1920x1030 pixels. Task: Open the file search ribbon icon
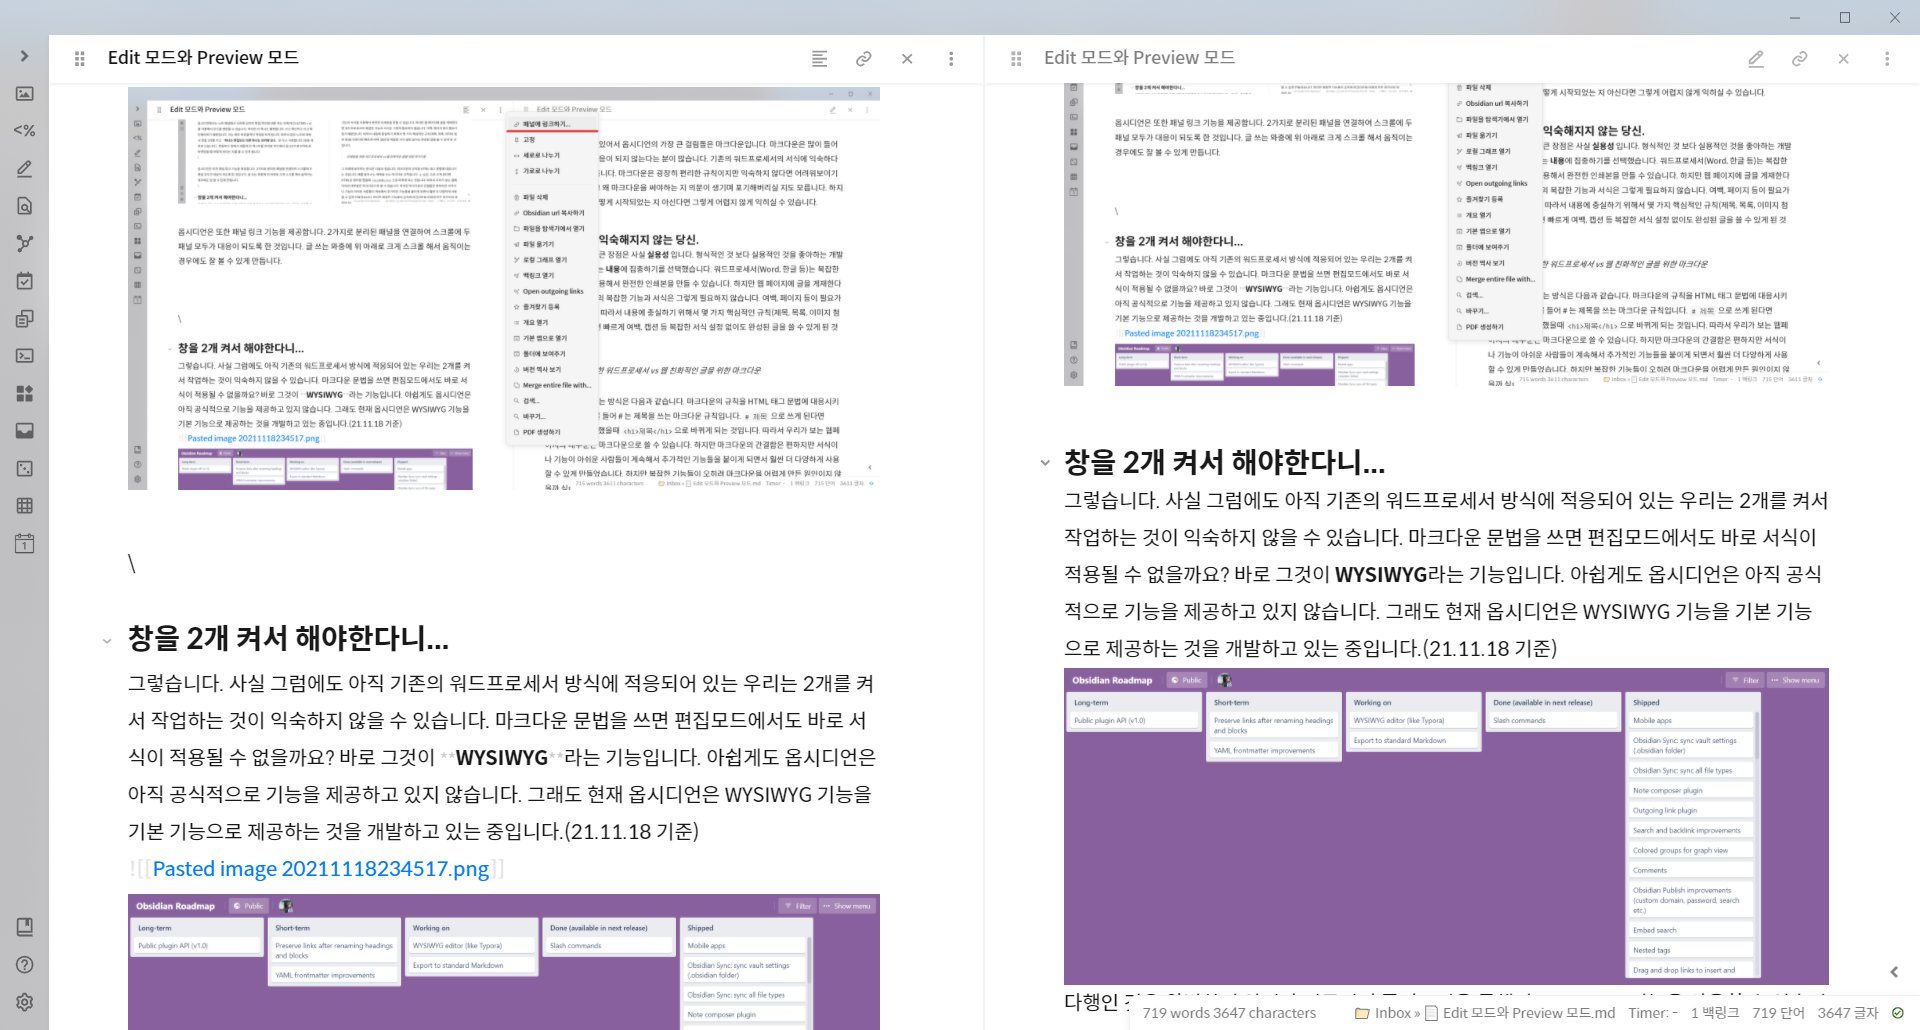(x=25, y=206)
